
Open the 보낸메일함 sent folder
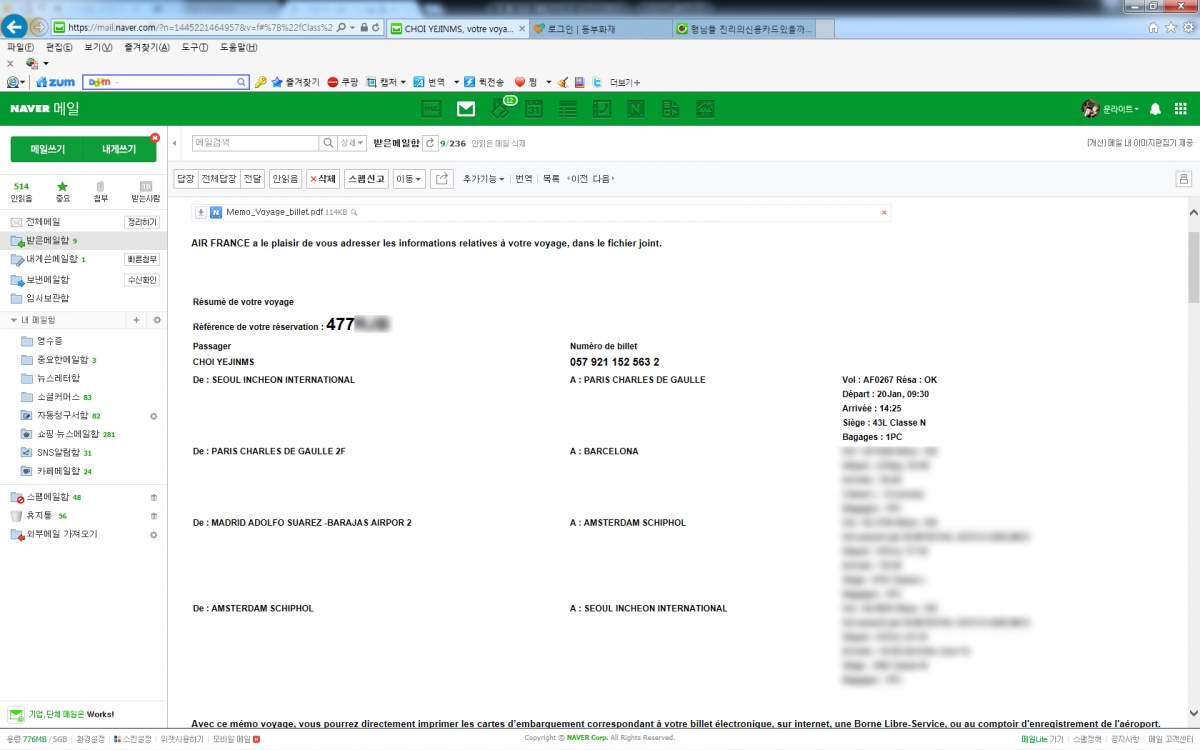[48, 280]
